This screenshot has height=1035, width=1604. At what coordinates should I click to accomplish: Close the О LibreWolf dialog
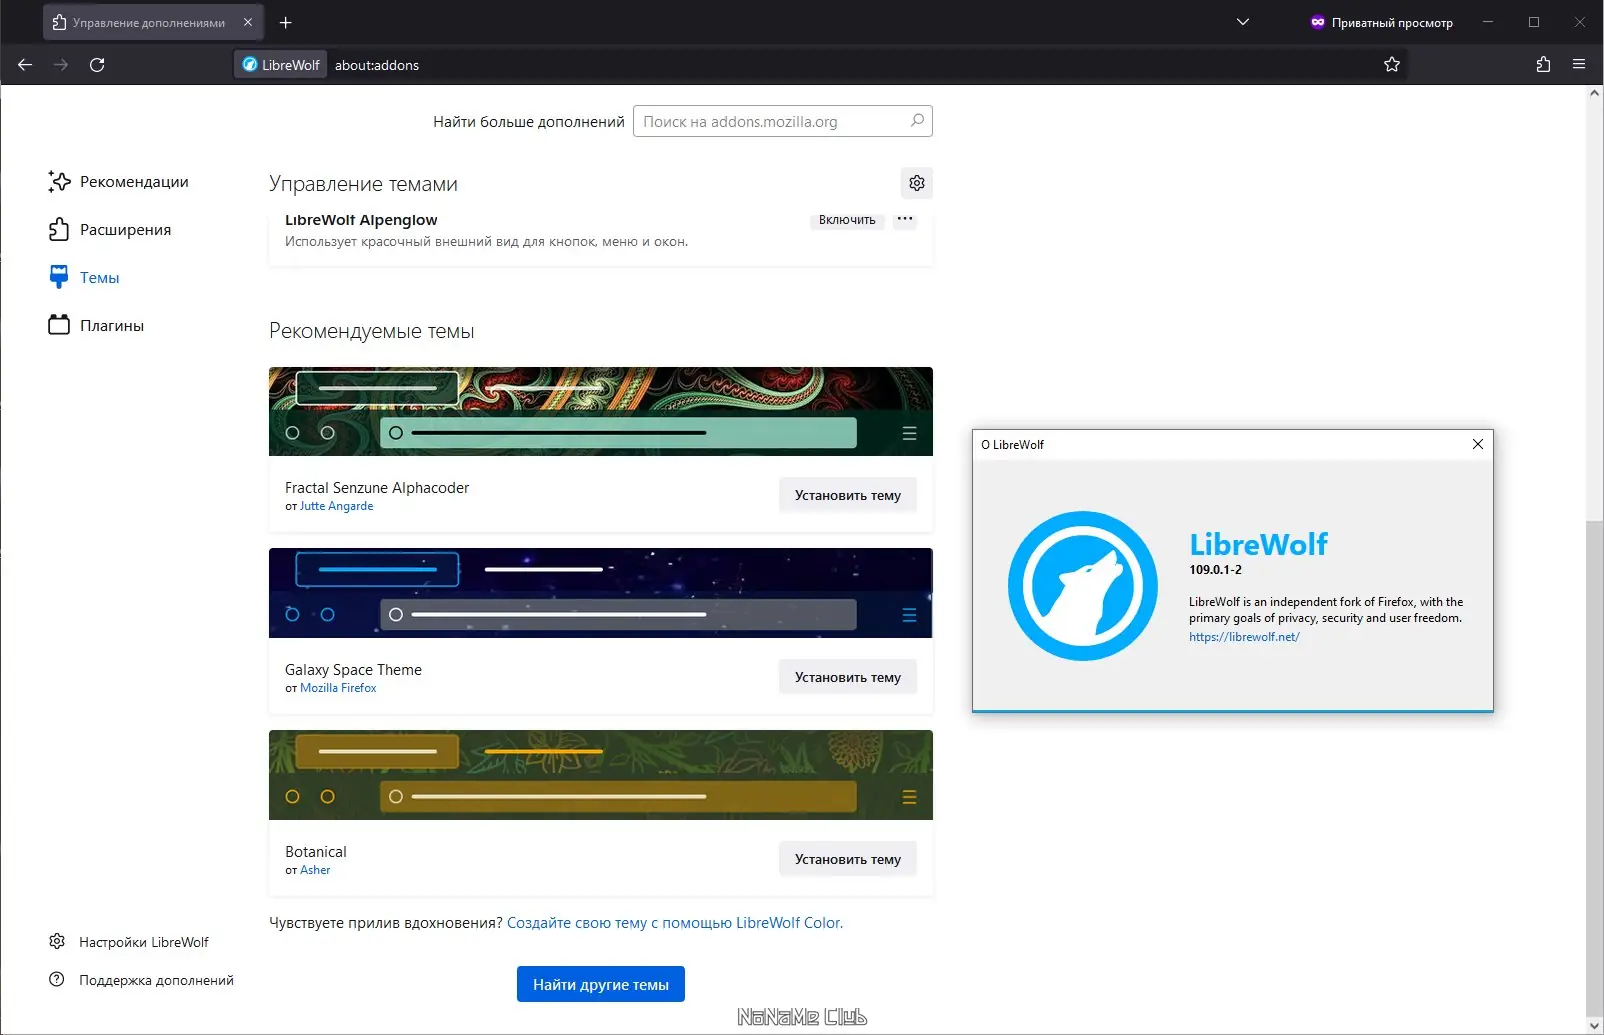coord(1478,444)
